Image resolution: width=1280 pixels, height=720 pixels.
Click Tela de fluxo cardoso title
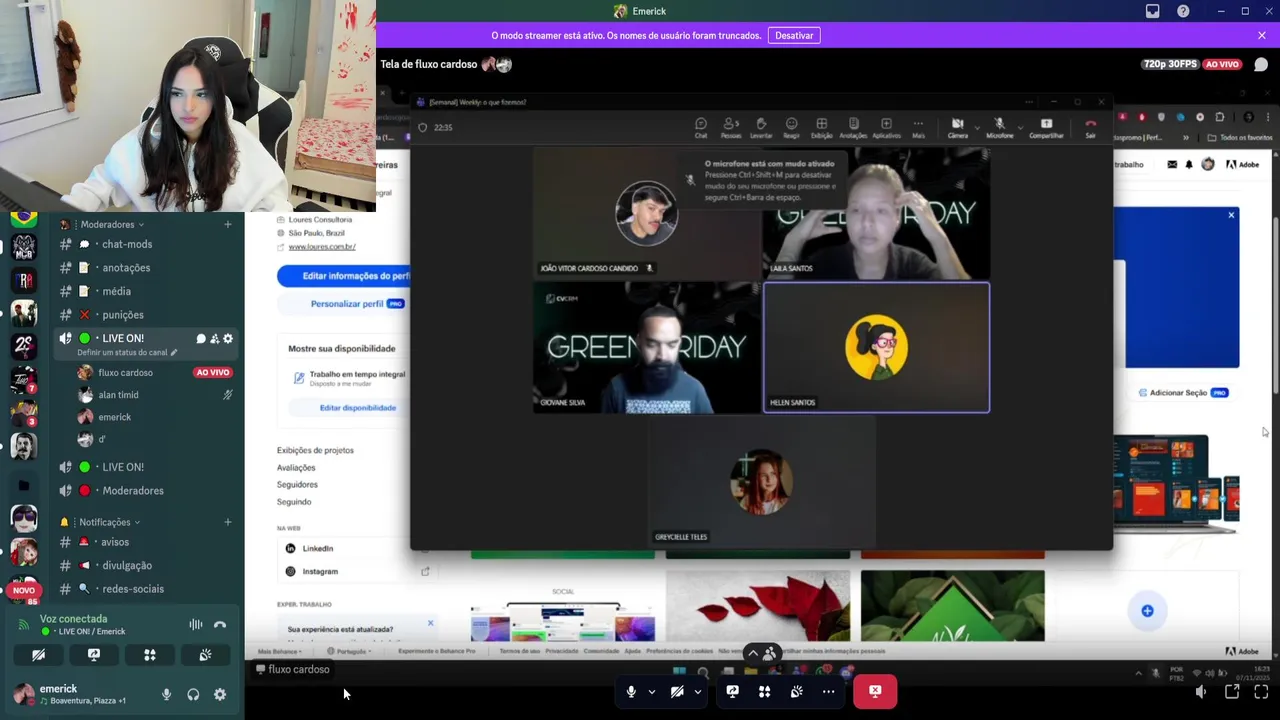click(429, 64)
